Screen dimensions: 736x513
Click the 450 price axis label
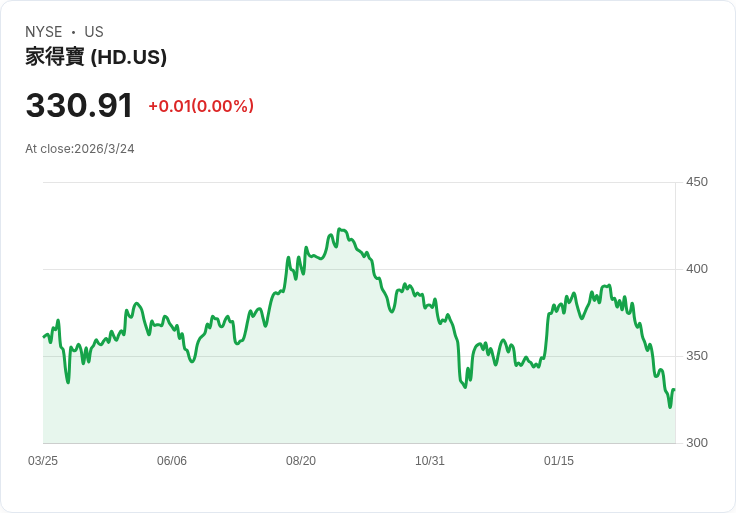(697, 182)
